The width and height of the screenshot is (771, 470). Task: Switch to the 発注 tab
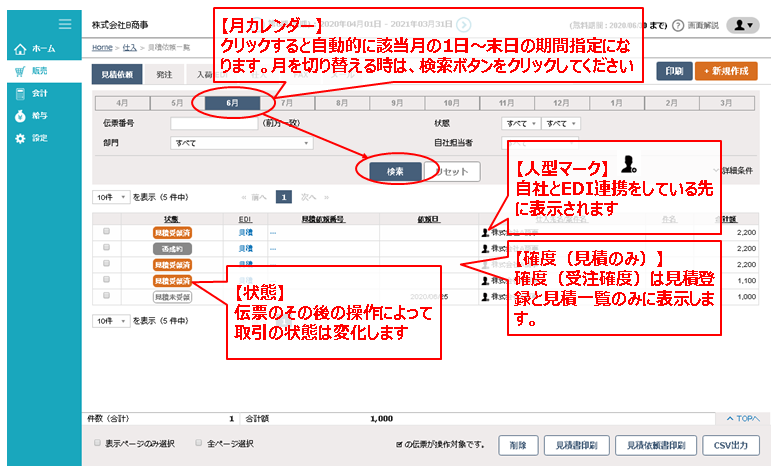click(163, 73)
